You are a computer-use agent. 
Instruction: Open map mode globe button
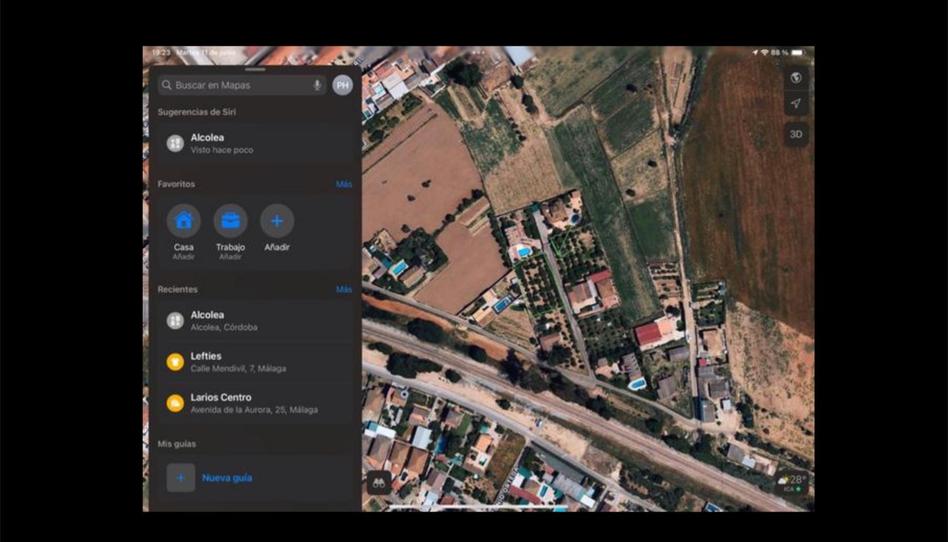pyautogui.click(x=796, y=78)
